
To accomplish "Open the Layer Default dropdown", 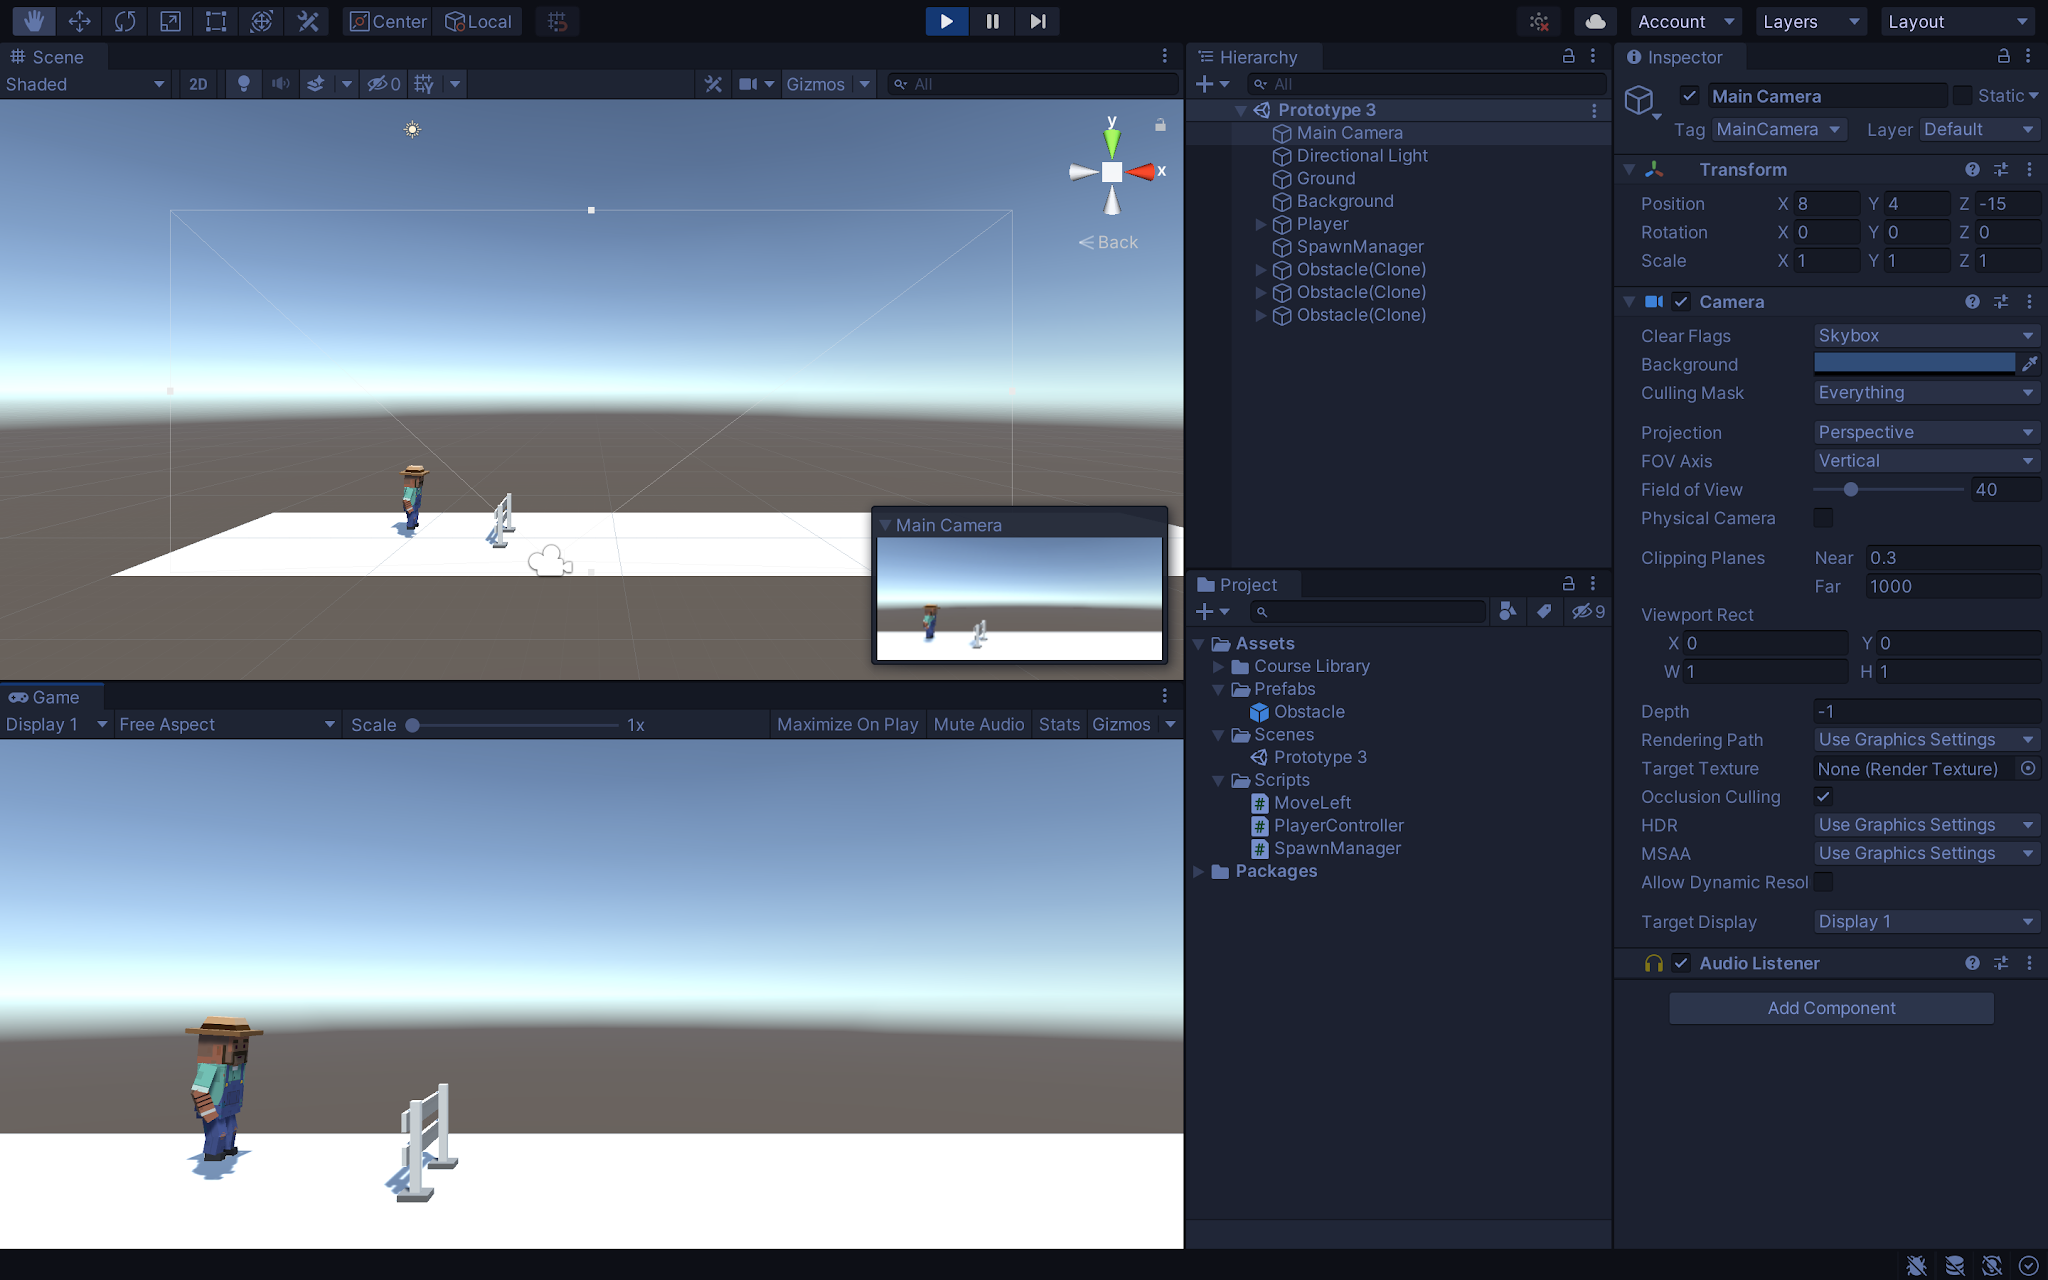I will tap(1979, 129).
